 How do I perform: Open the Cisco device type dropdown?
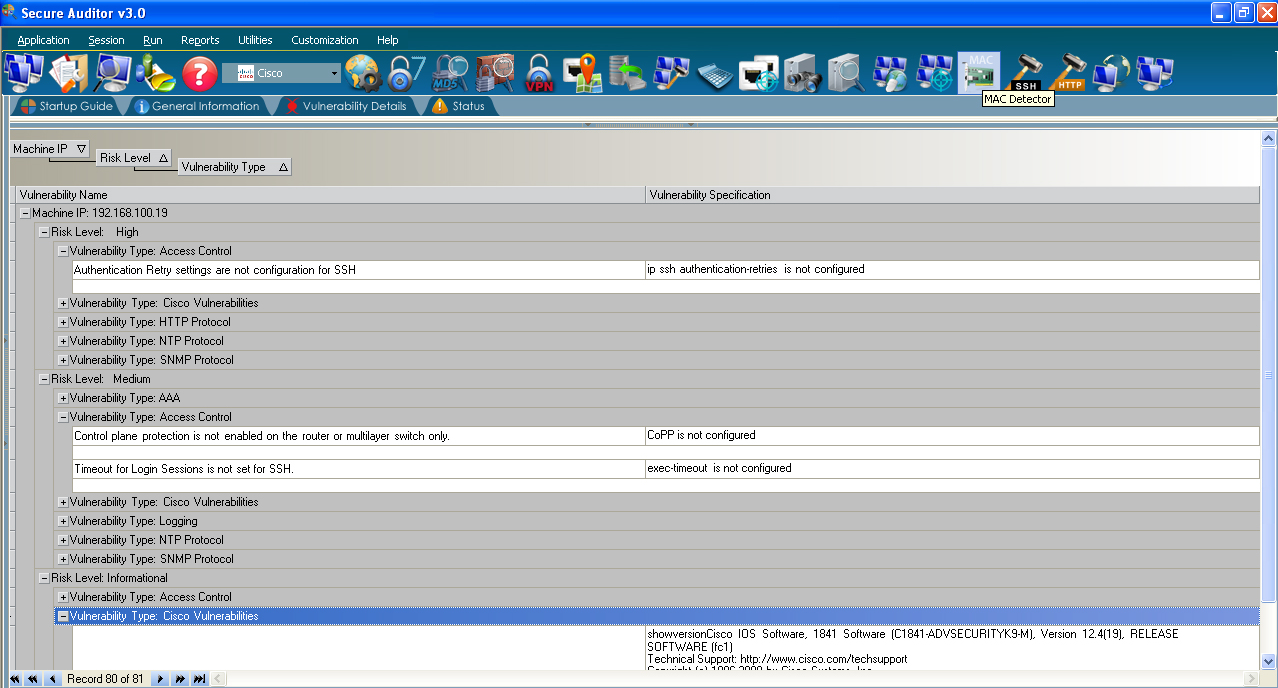pos(283,73)
